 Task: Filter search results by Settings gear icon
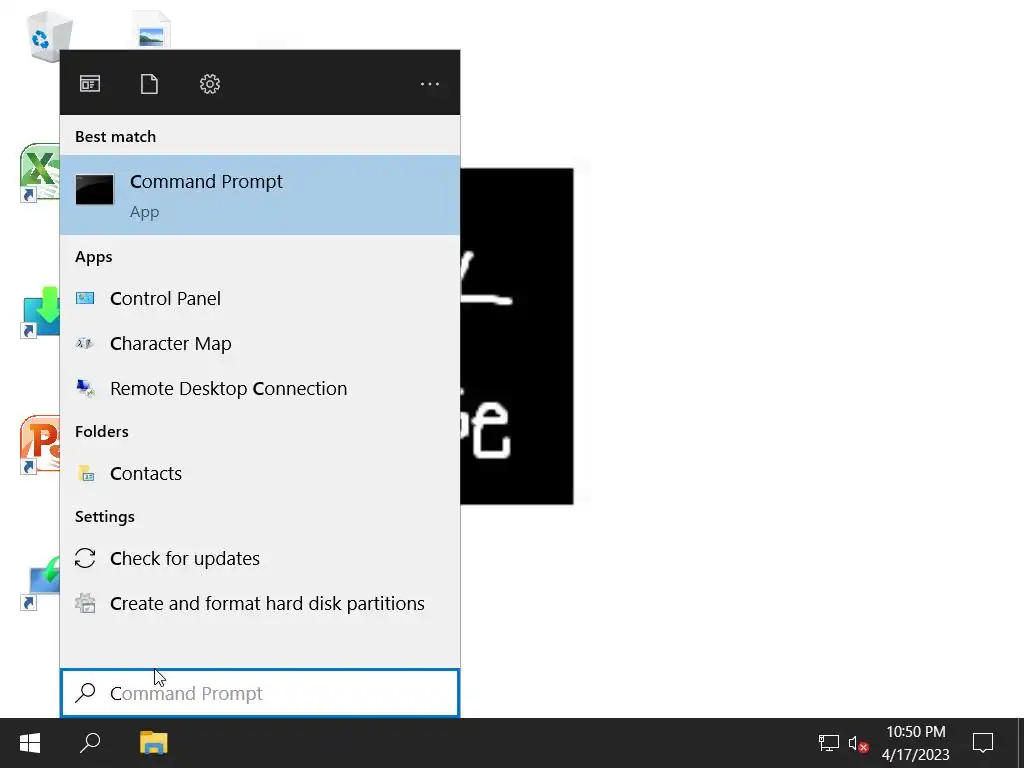[210, 84]
